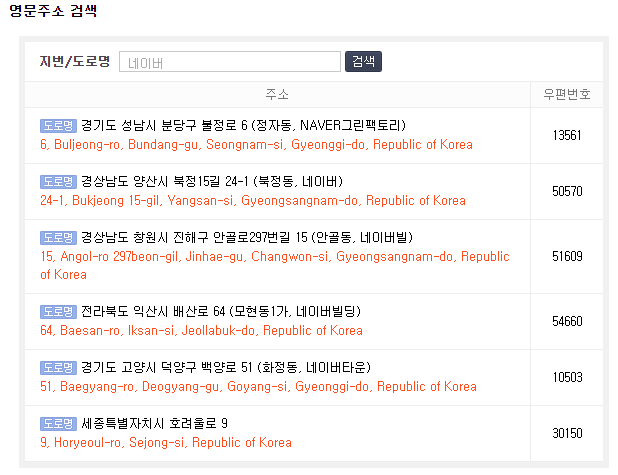Open English address 24-1, Bukjeong 15-gil, Yangsan-si
618x475 pixels.
coord(253,201)
